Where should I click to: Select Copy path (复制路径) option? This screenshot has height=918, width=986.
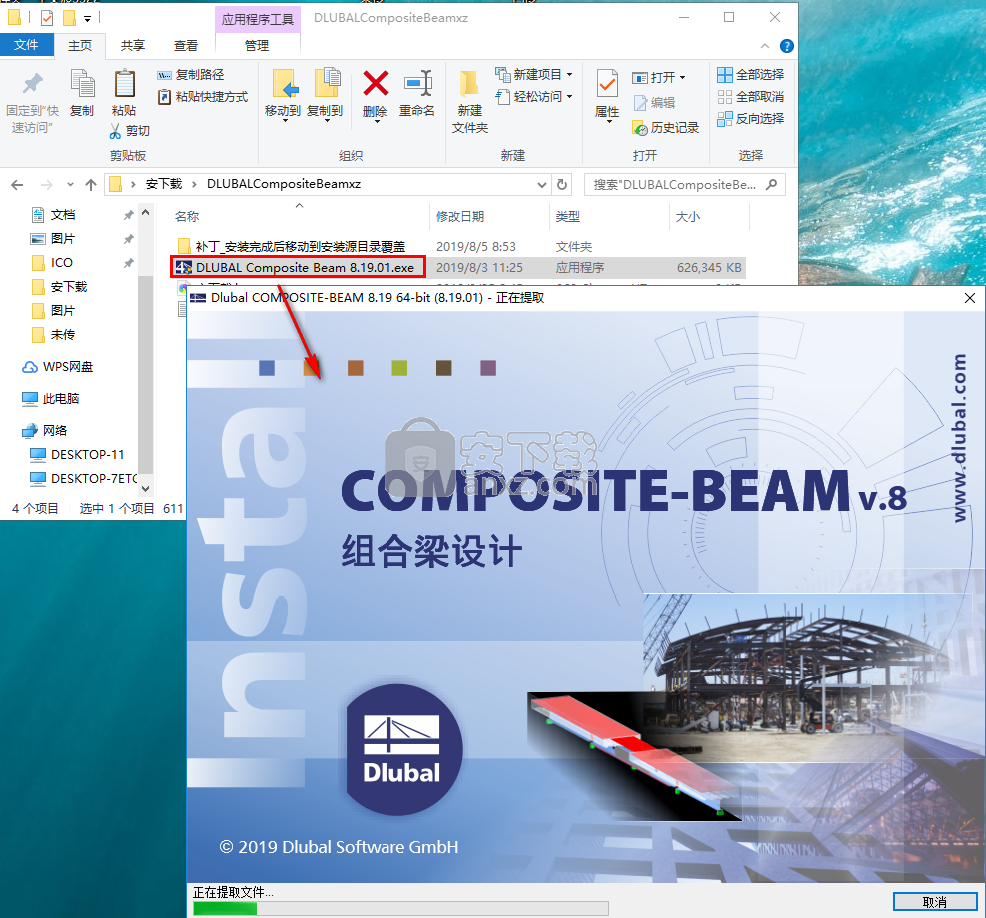point(191,75)
